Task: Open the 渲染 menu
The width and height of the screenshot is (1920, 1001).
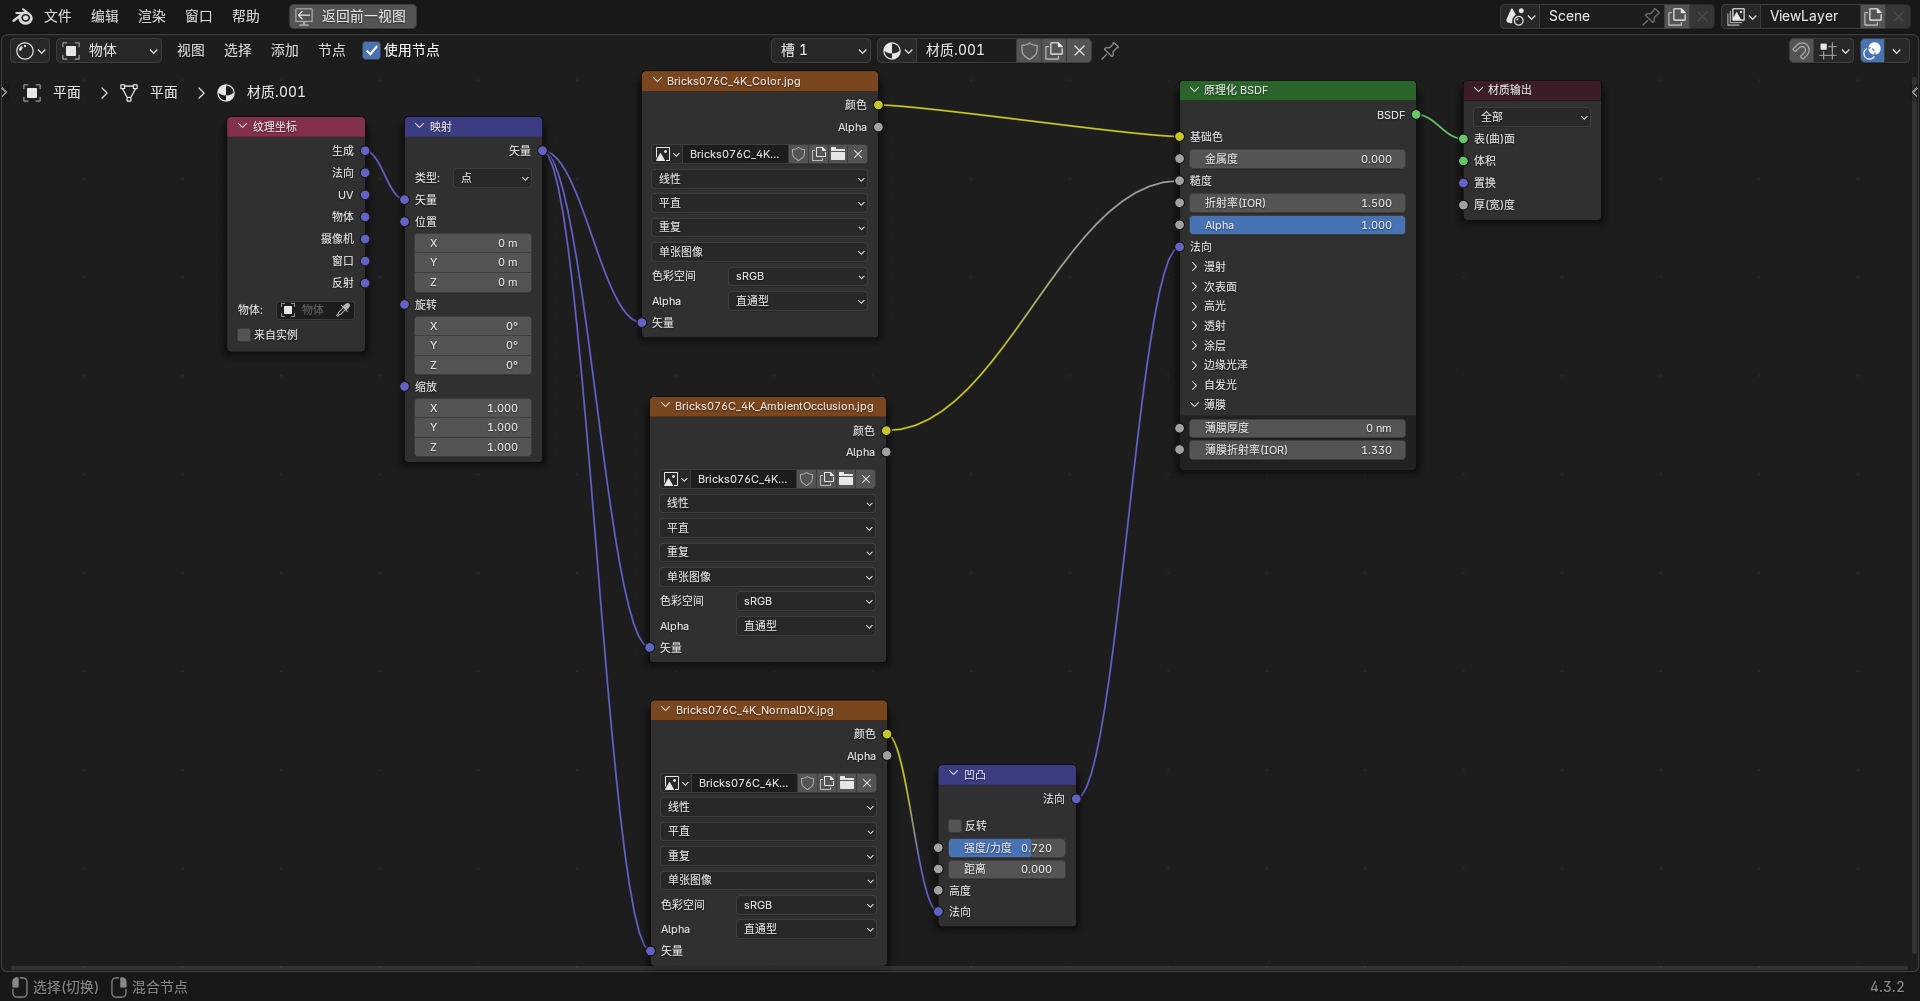Action: tap(151, 16)
